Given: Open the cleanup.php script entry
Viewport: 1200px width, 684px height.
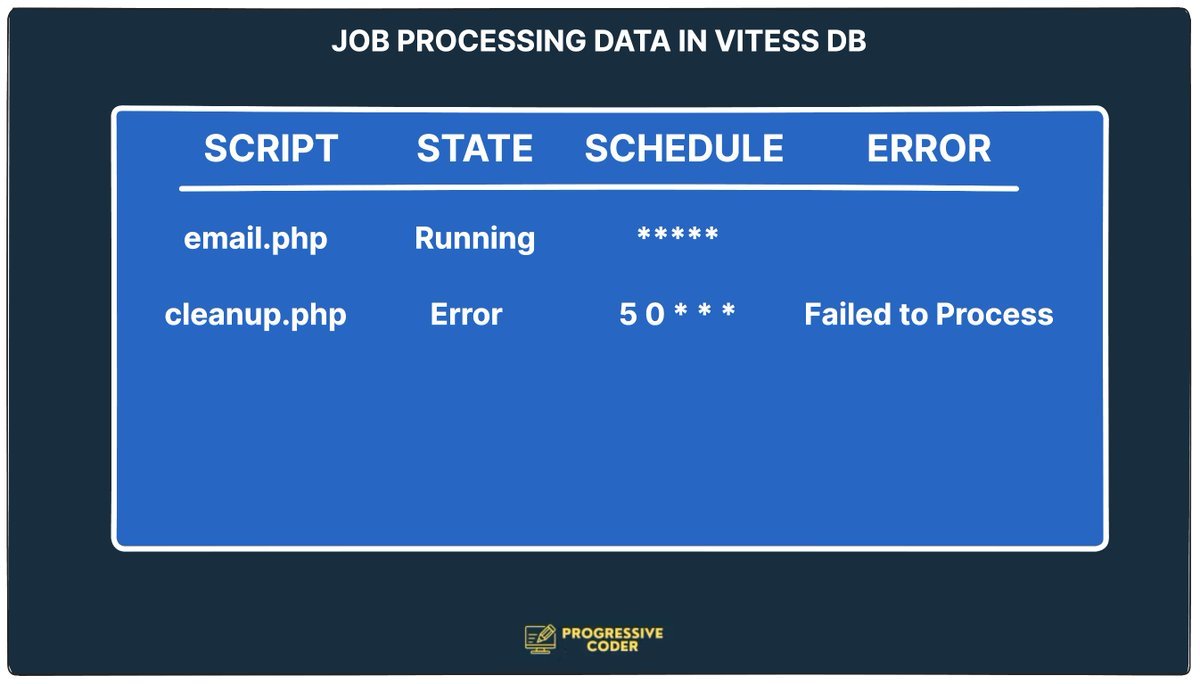Looking at the screenshot, I should [x=255, y=315].
